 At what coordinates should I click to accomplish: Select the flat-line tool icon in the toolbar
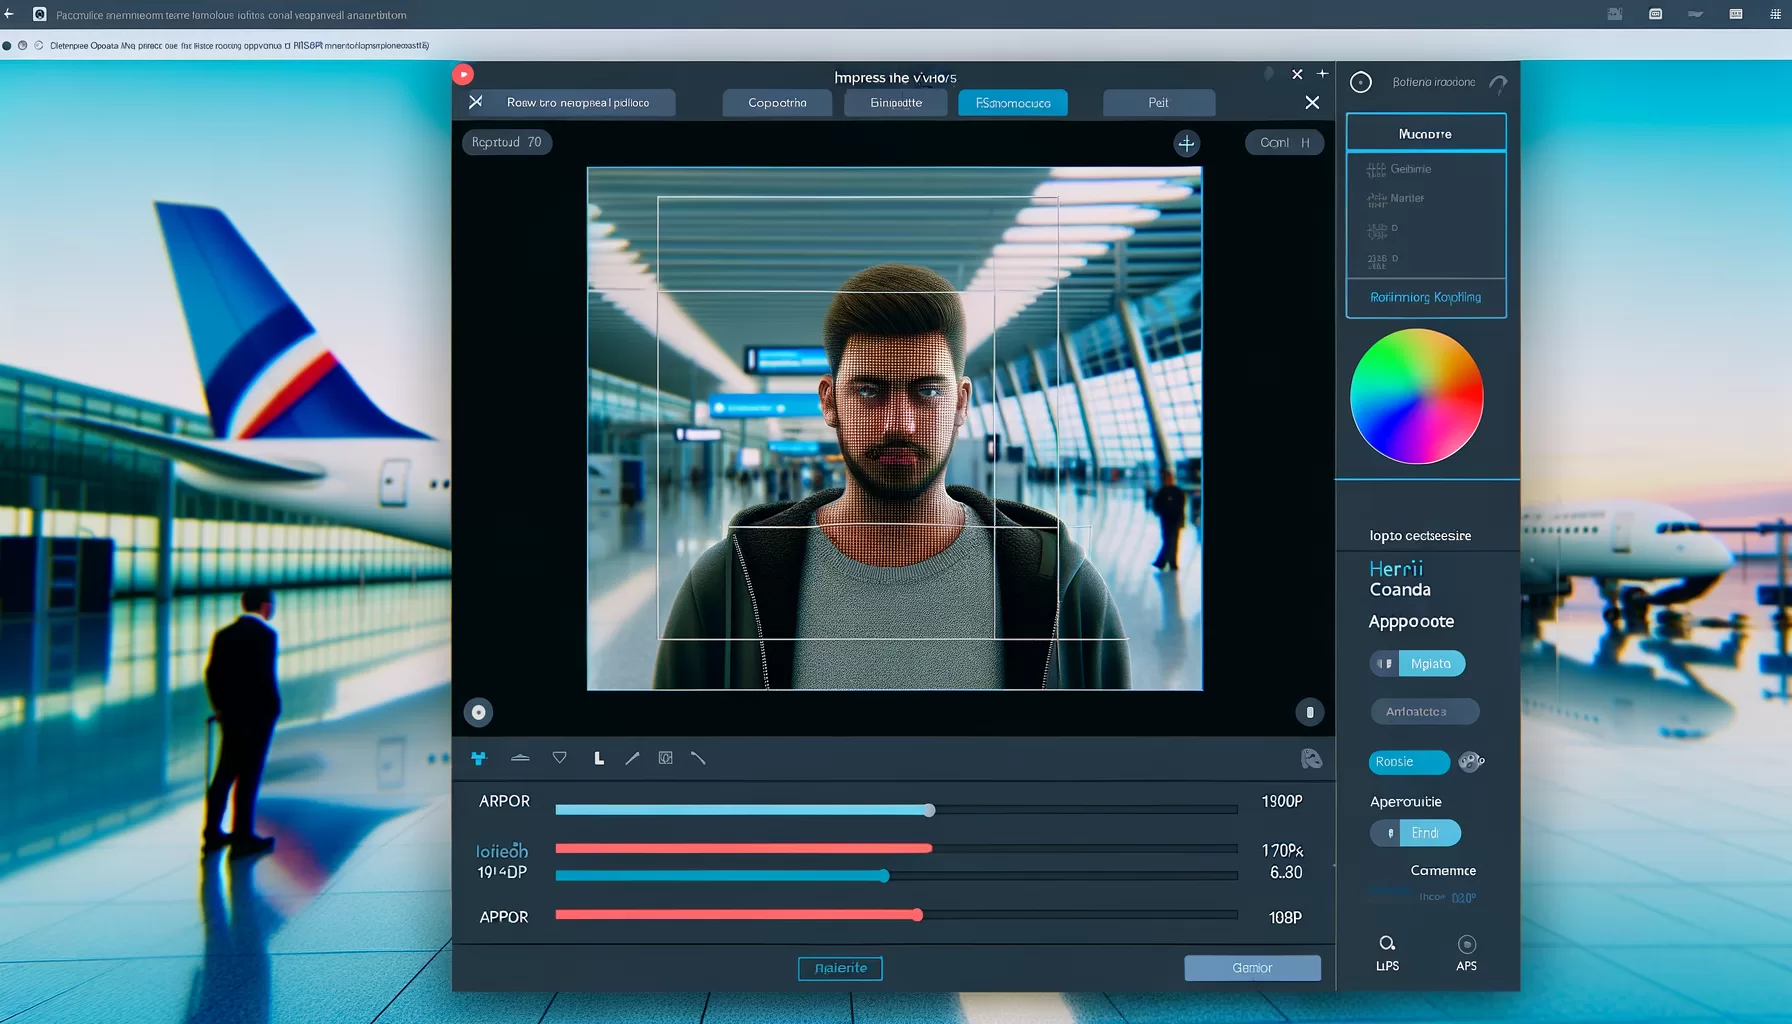520,758
